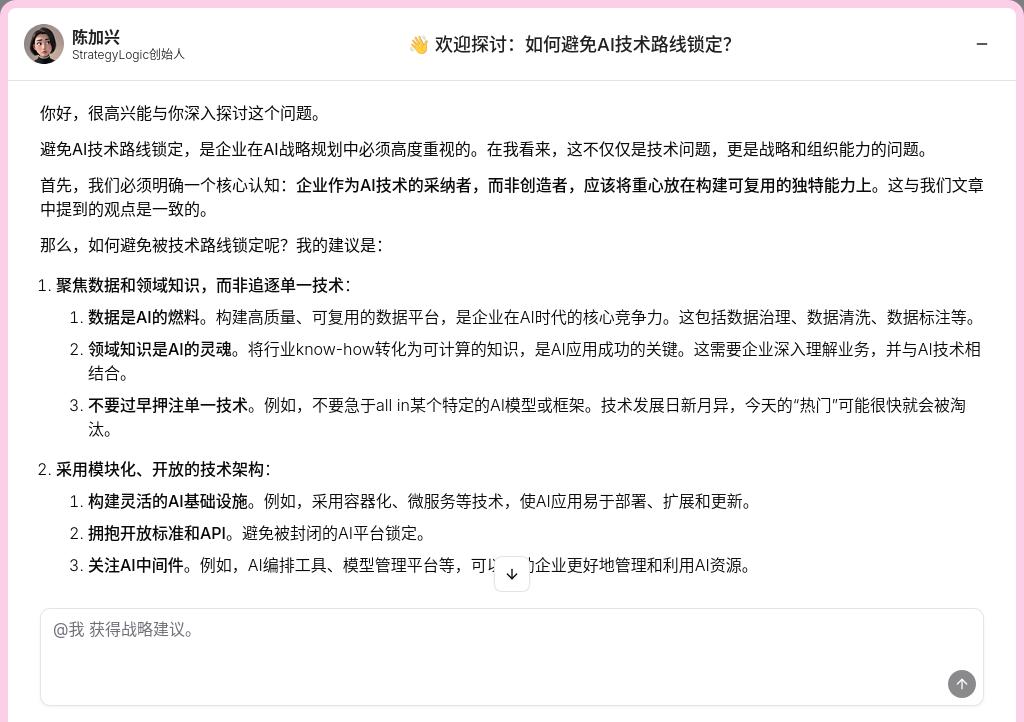Click the bold text '不要过早押注单一技术'
Viewport: 1024px width, 722px height.
168,406
